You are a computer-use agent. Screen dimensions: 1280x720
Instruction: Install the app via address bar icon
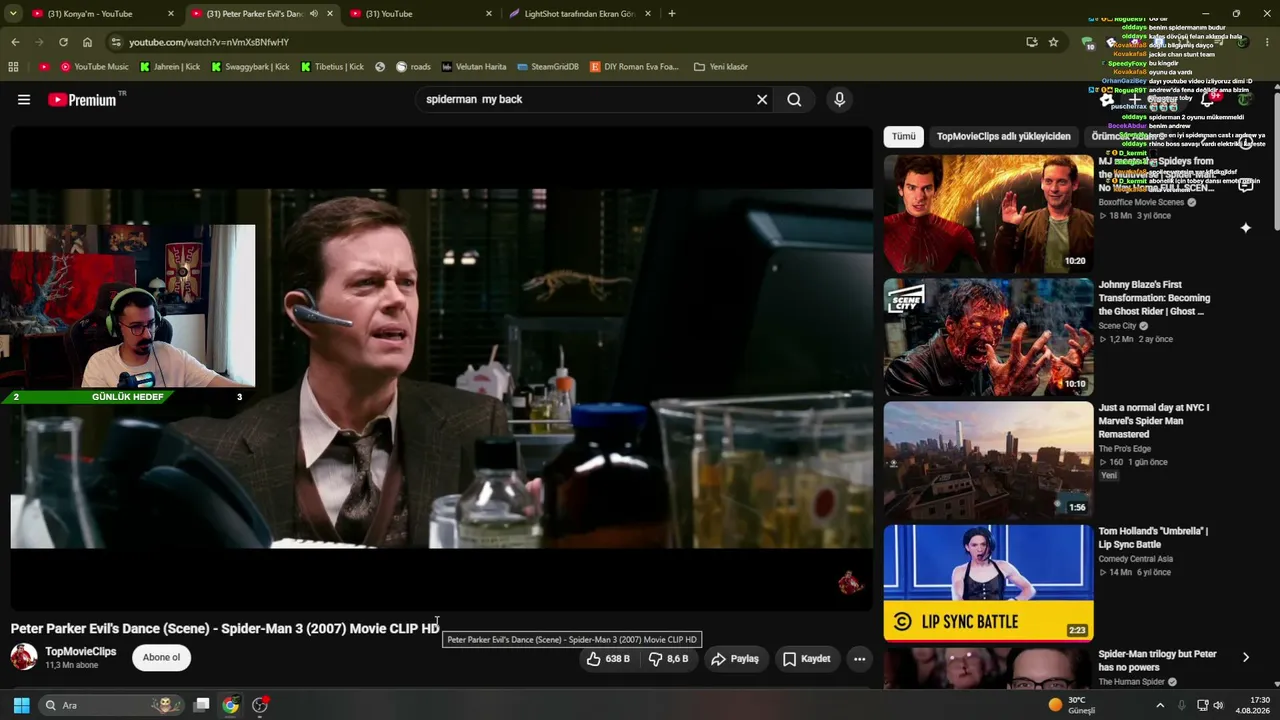(x=1031, y=42)
